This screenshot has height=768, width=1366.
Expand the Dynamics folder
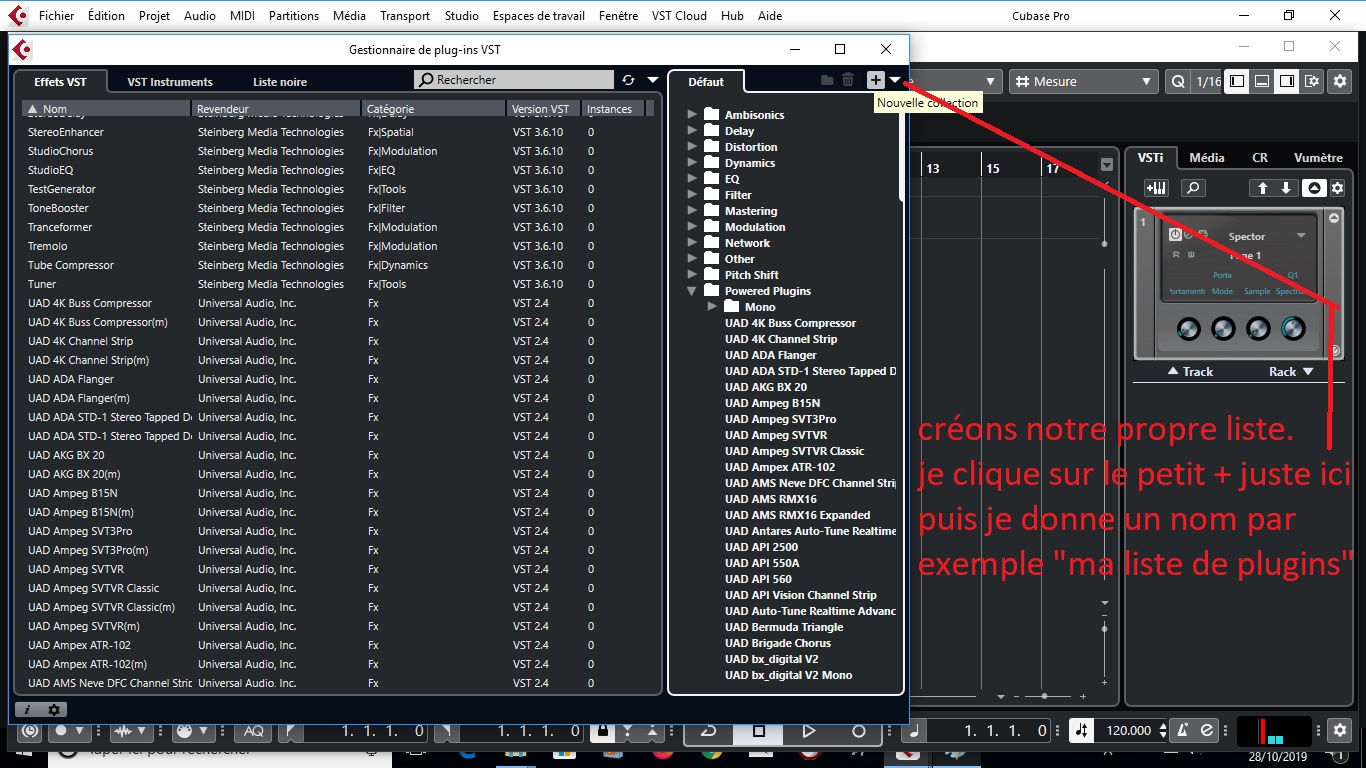click(x=692, y=163)
